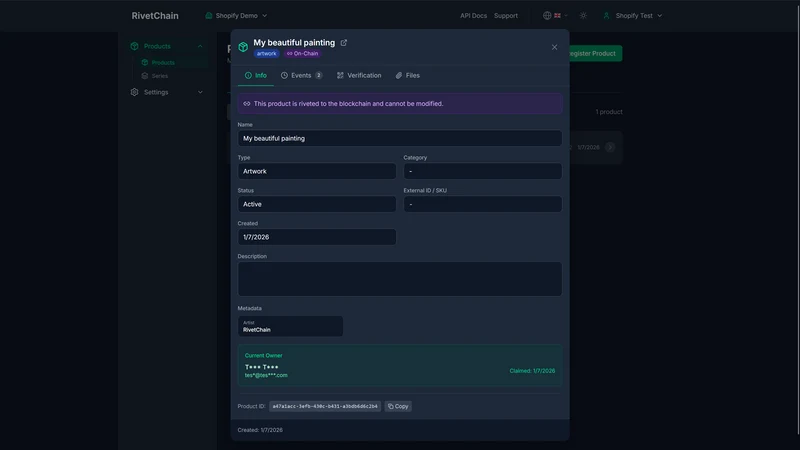Screen dimensions: 800x450
Task: Open the Shopify Demo organization dropdown
Action: coord(236,16)
